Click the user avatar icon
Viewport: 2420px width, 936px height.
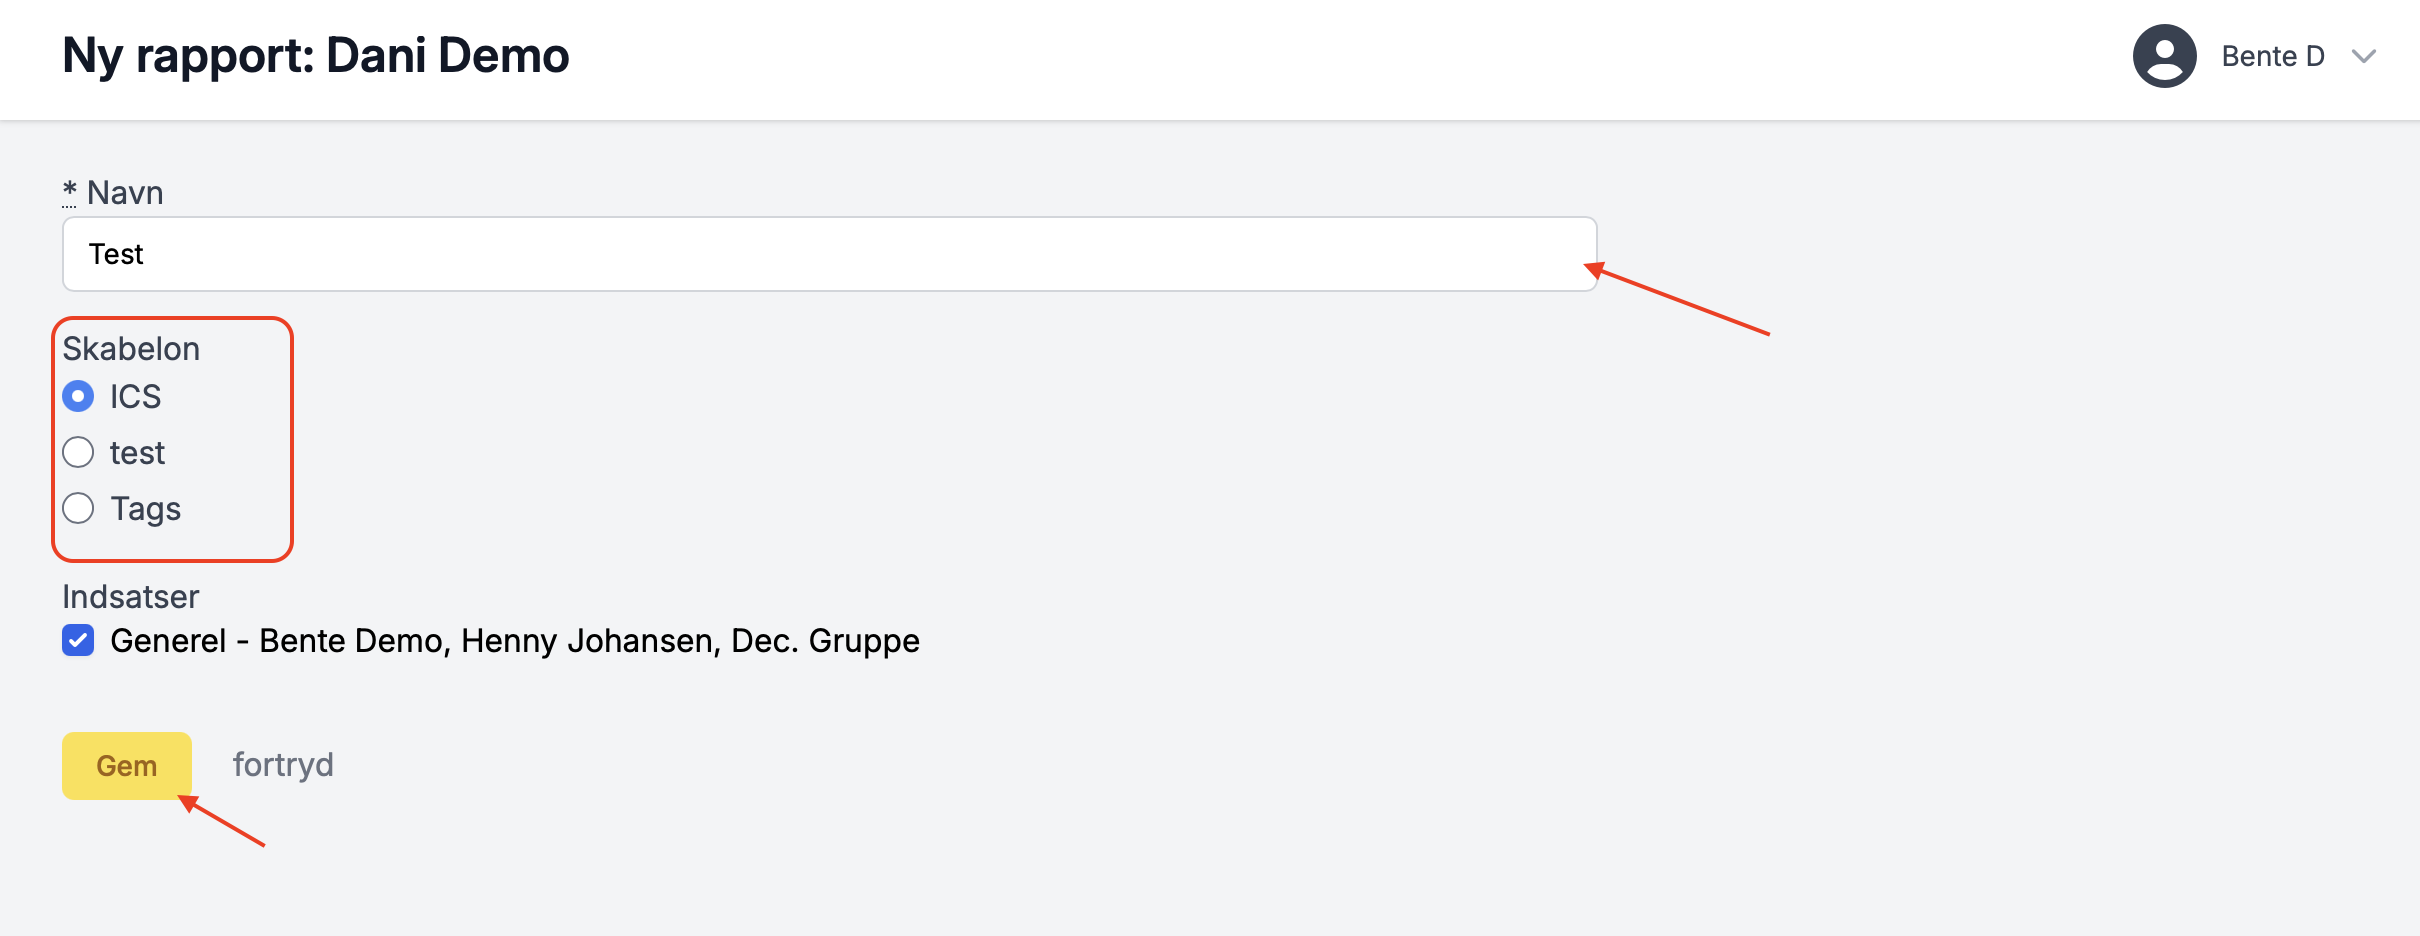click(2164, 56)
